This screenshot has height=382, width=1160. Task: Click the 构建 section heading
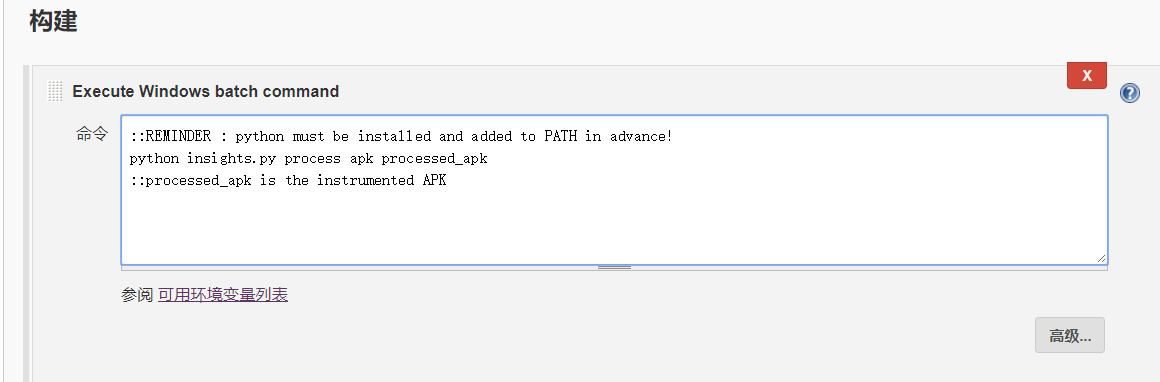point(53,21)
